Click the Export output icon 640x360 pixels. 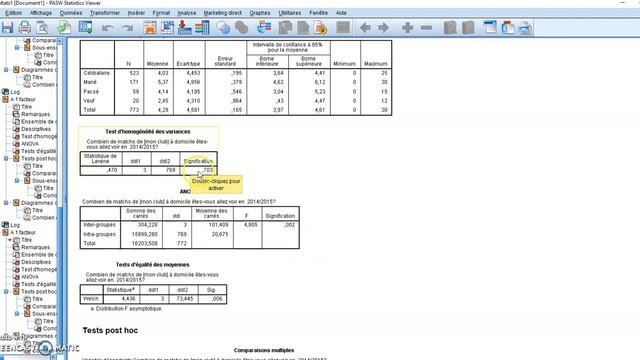click(x=64, y=28)
